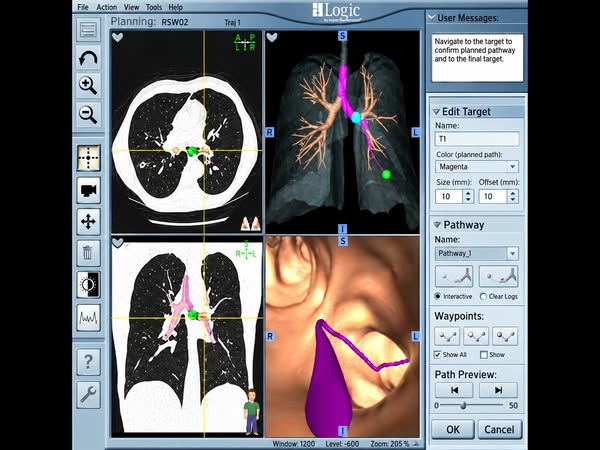Click the target Name field T1
This screenshot has width=600, height=450.
tap(477, 139)
